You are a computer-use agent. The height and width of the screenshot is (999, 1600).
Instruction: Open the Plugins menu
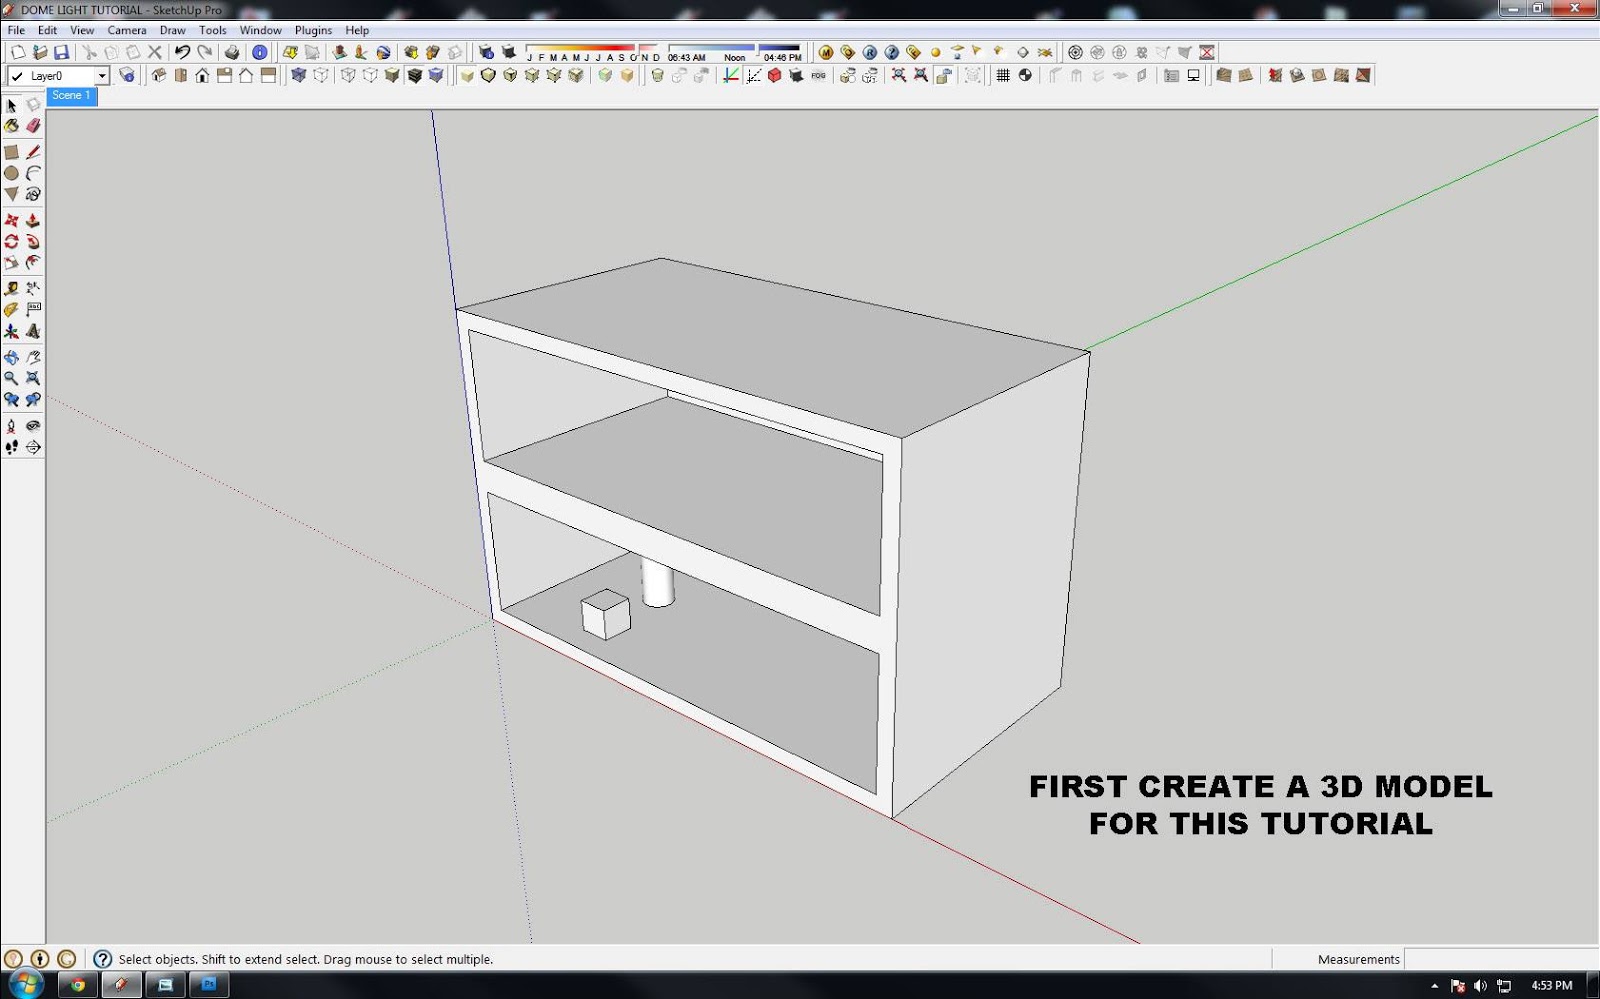[312, 30]
